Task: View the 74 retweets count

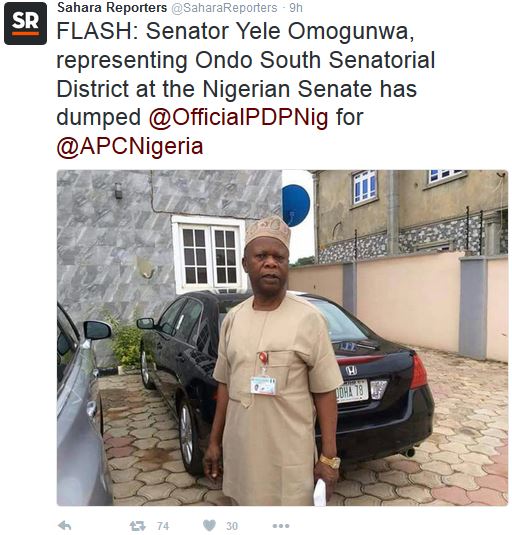Action: point(163,526)
